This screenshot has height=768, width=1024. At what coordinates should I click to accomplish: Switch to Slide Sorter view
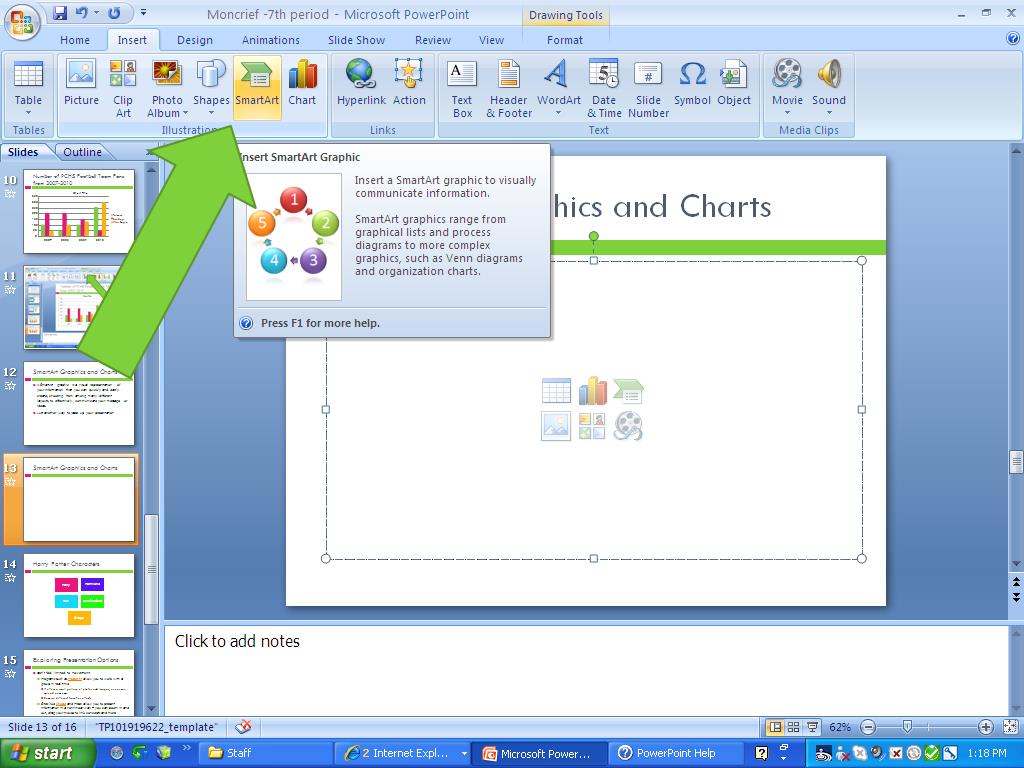click(793, 727)
